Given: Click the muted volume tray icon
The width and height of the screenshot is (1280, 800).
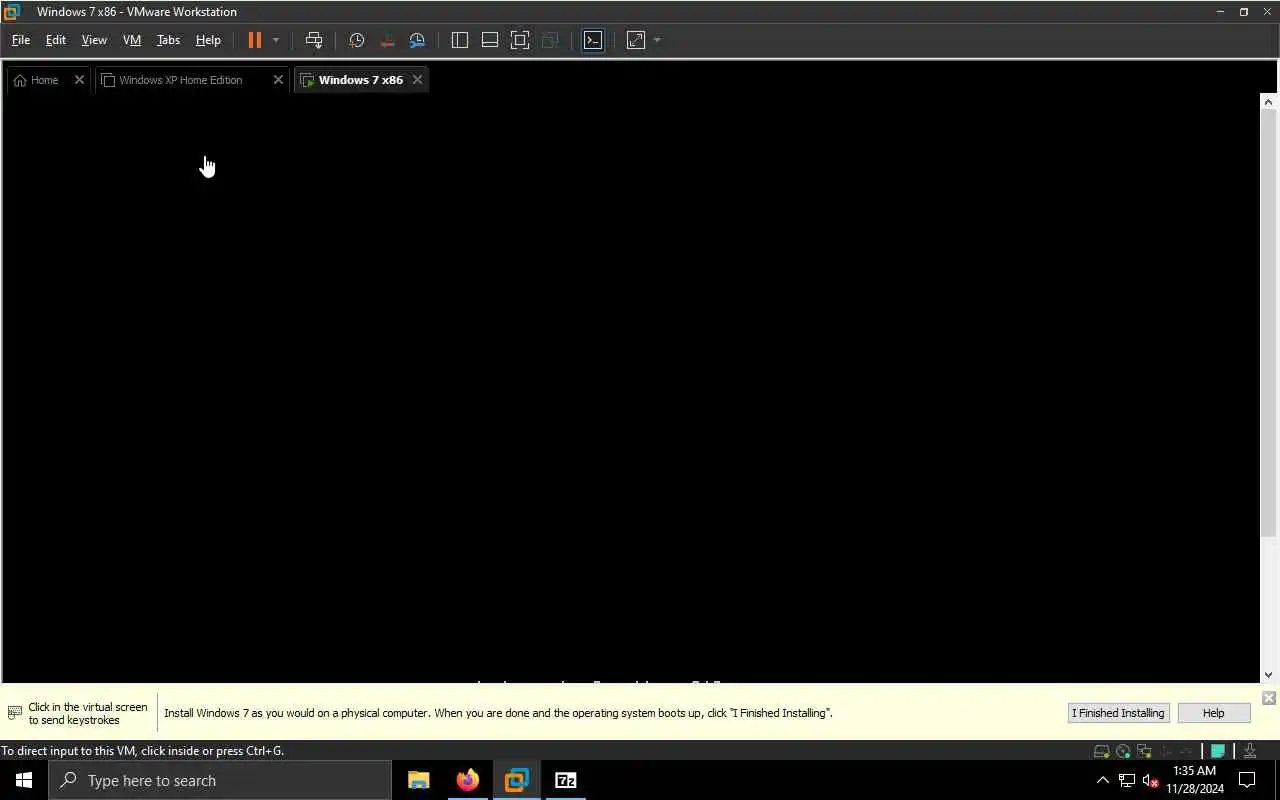Looking at the screenshot, I should (1151, 780).
